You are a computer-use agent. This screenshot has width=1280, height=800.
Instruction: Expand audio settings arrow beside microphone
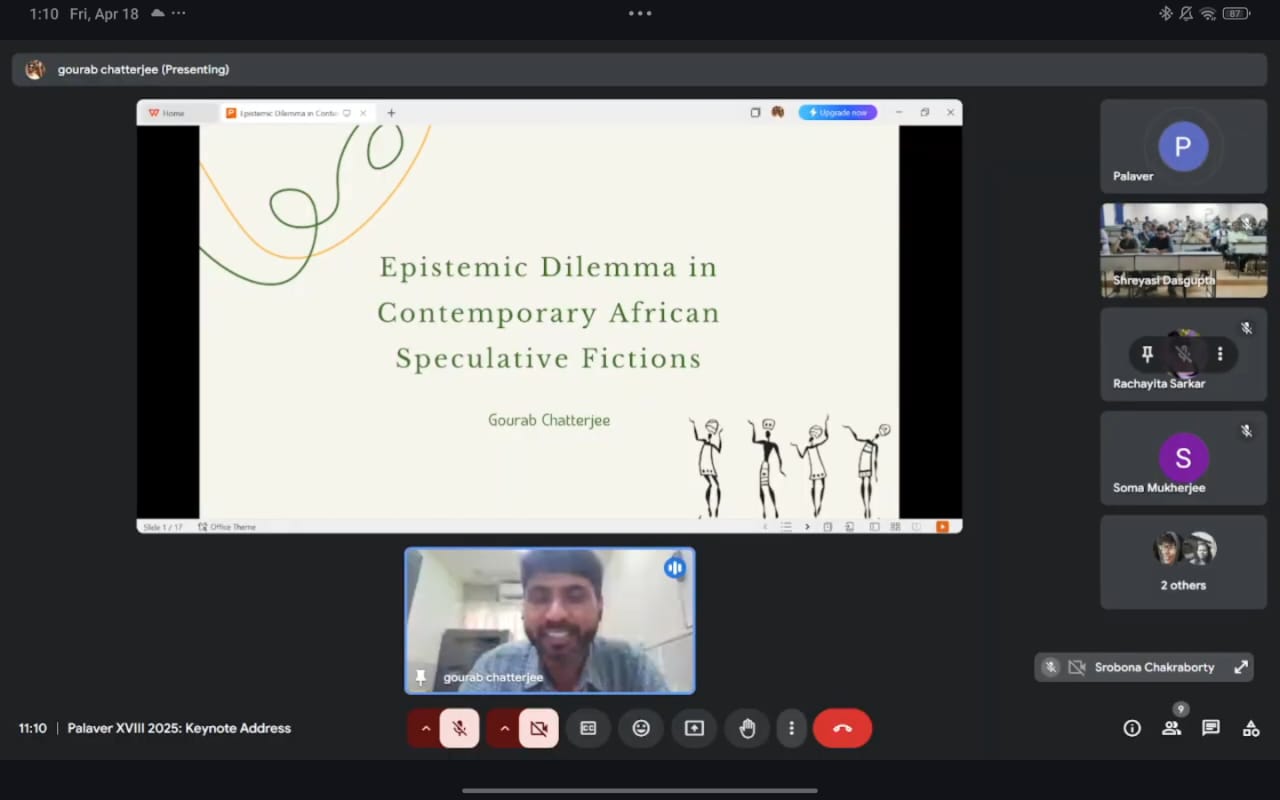425,728
